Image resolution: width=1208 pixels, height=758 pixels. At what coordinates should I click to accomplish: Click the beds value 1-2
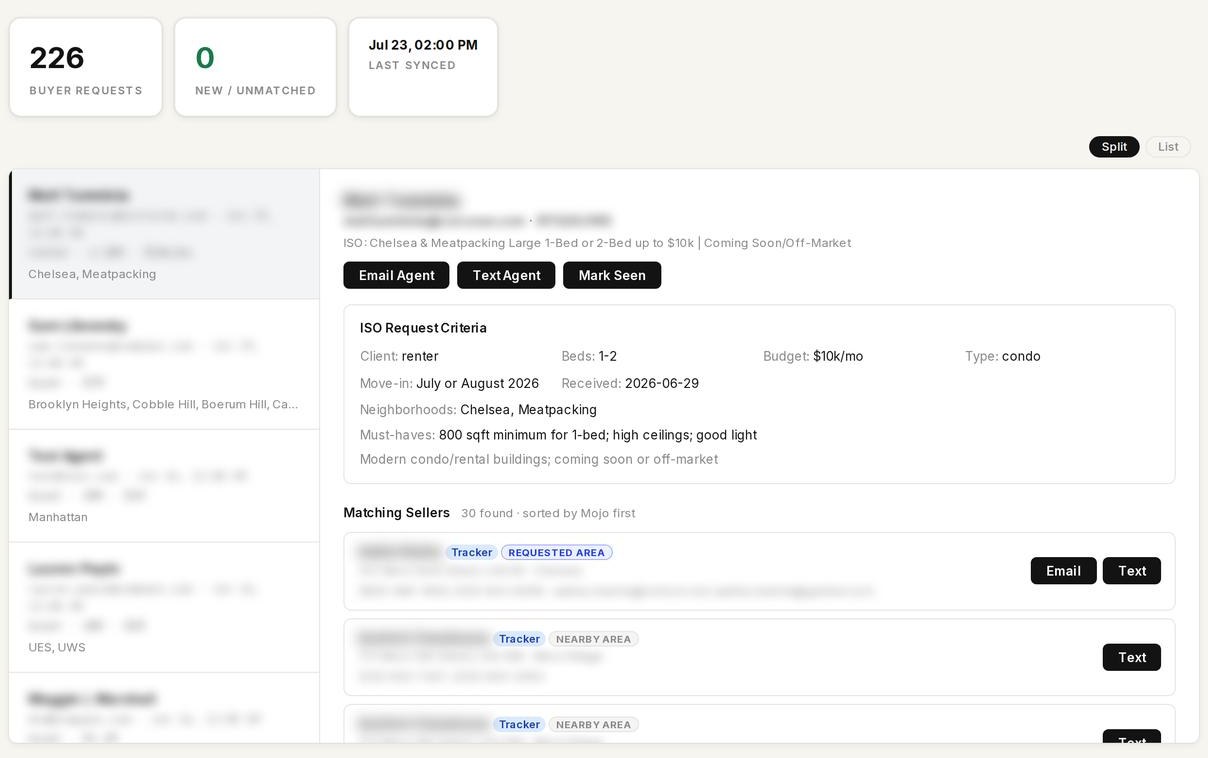point(608,356)
